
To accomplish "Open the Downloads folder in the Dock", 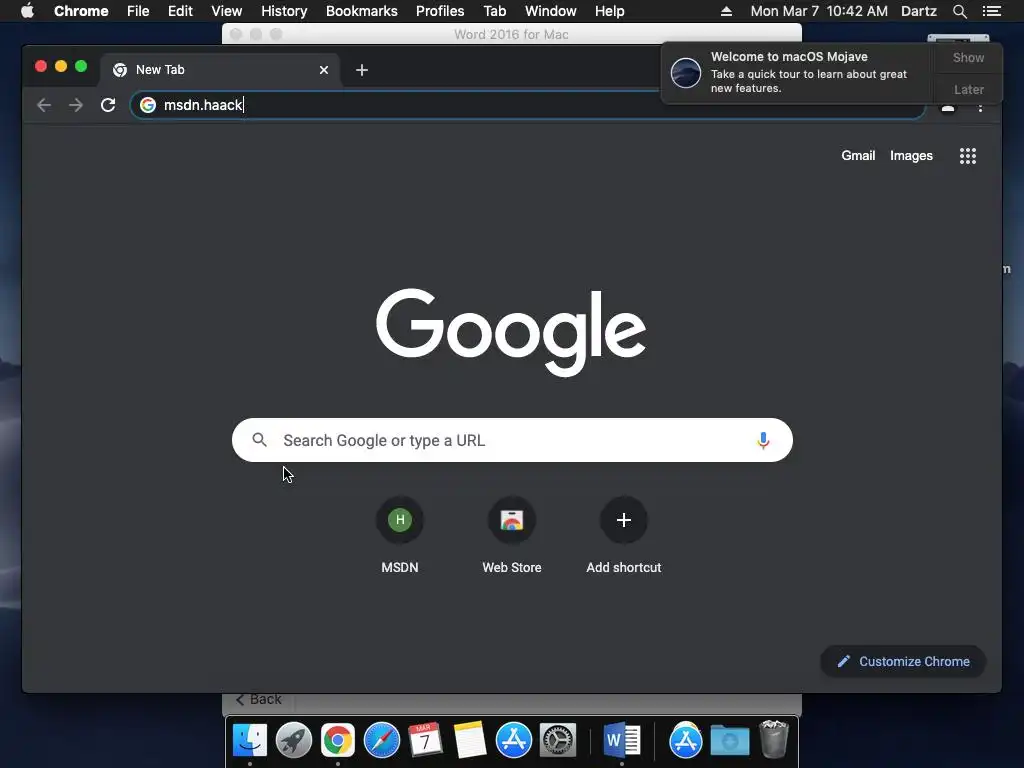I will click(729, 740).
